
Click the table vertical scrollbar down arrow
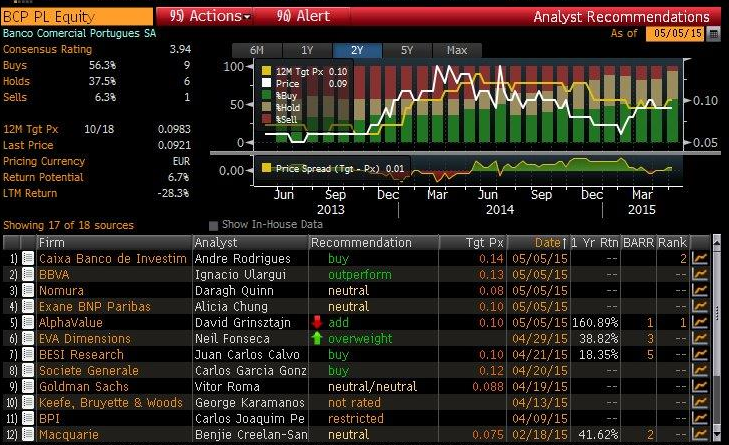click(x=716, y=436)
